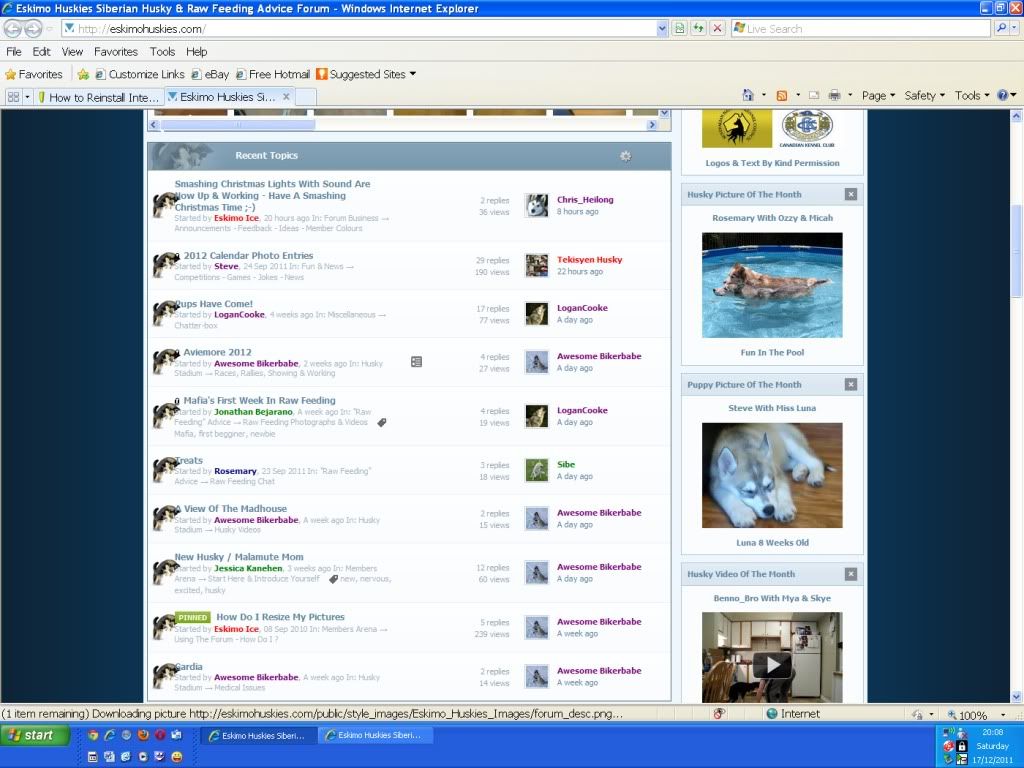Click the Luna 8 Weeks Old picture

tap(772, 475)
